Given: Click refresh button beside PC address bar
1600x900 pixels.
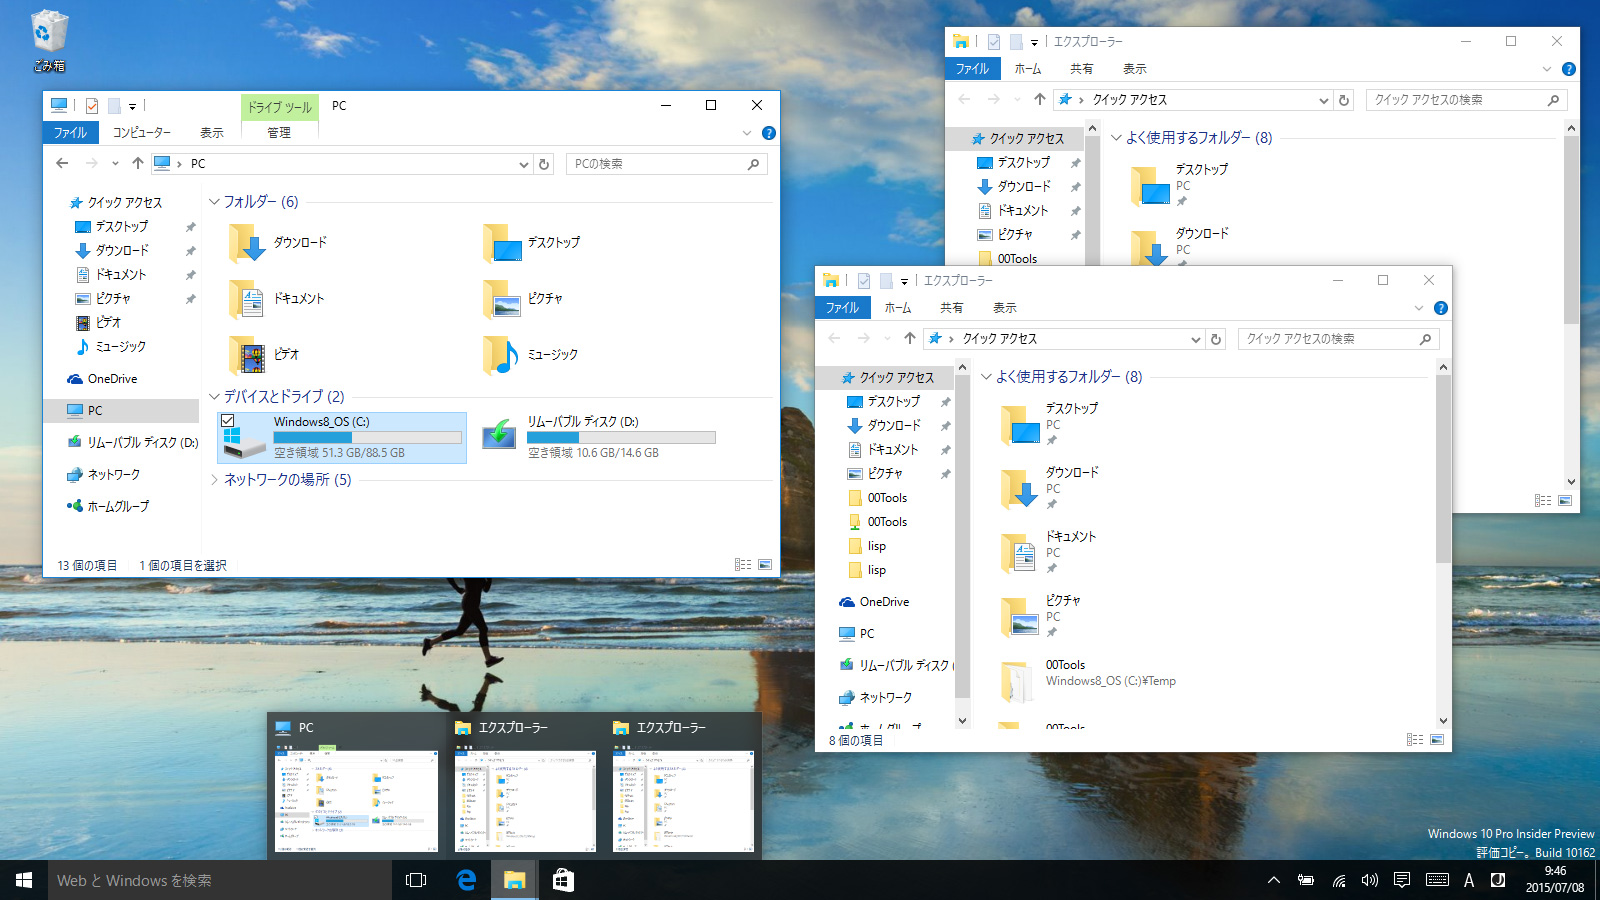Looking at the screenshot, I should [x=544, y=164].
